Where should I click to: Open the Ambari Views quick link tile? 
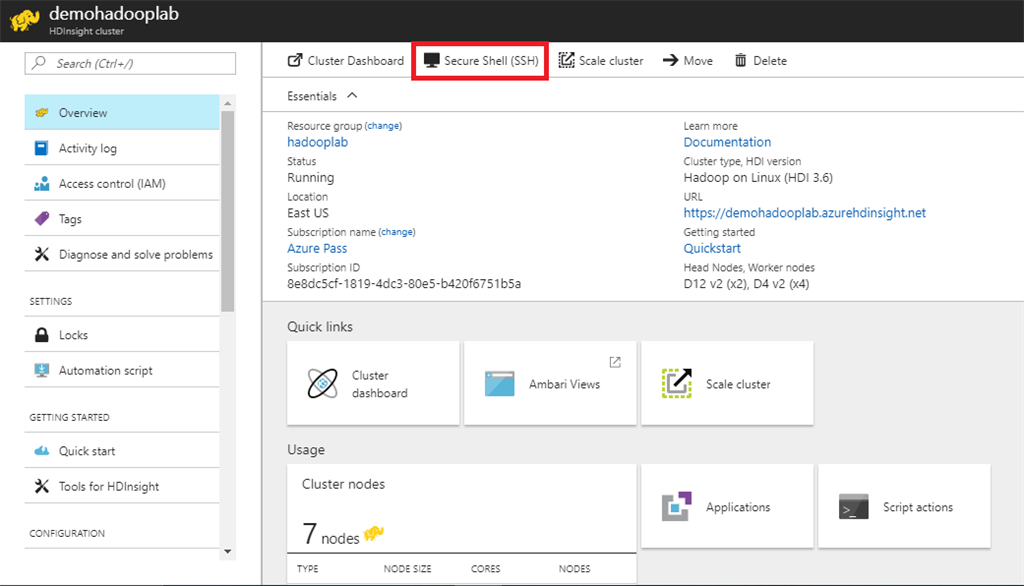[x=550, y=384]
